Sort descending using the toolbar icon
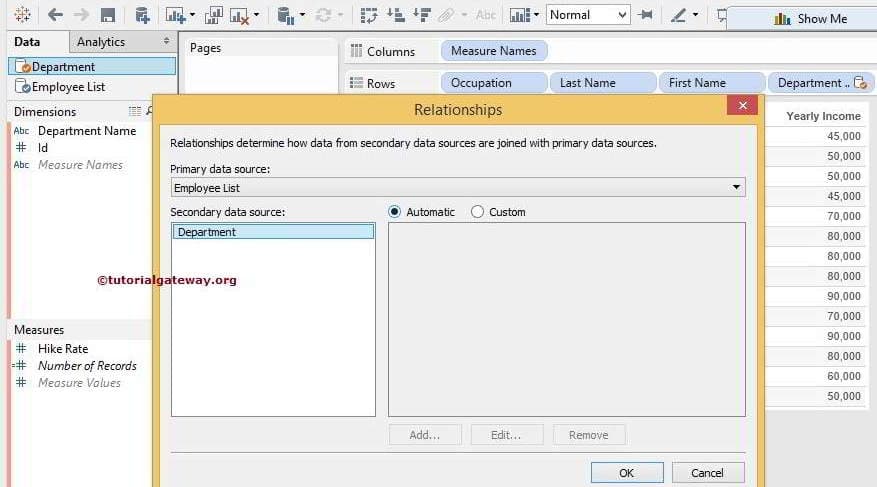Screen dimensions: 877x487 (422, 15)
